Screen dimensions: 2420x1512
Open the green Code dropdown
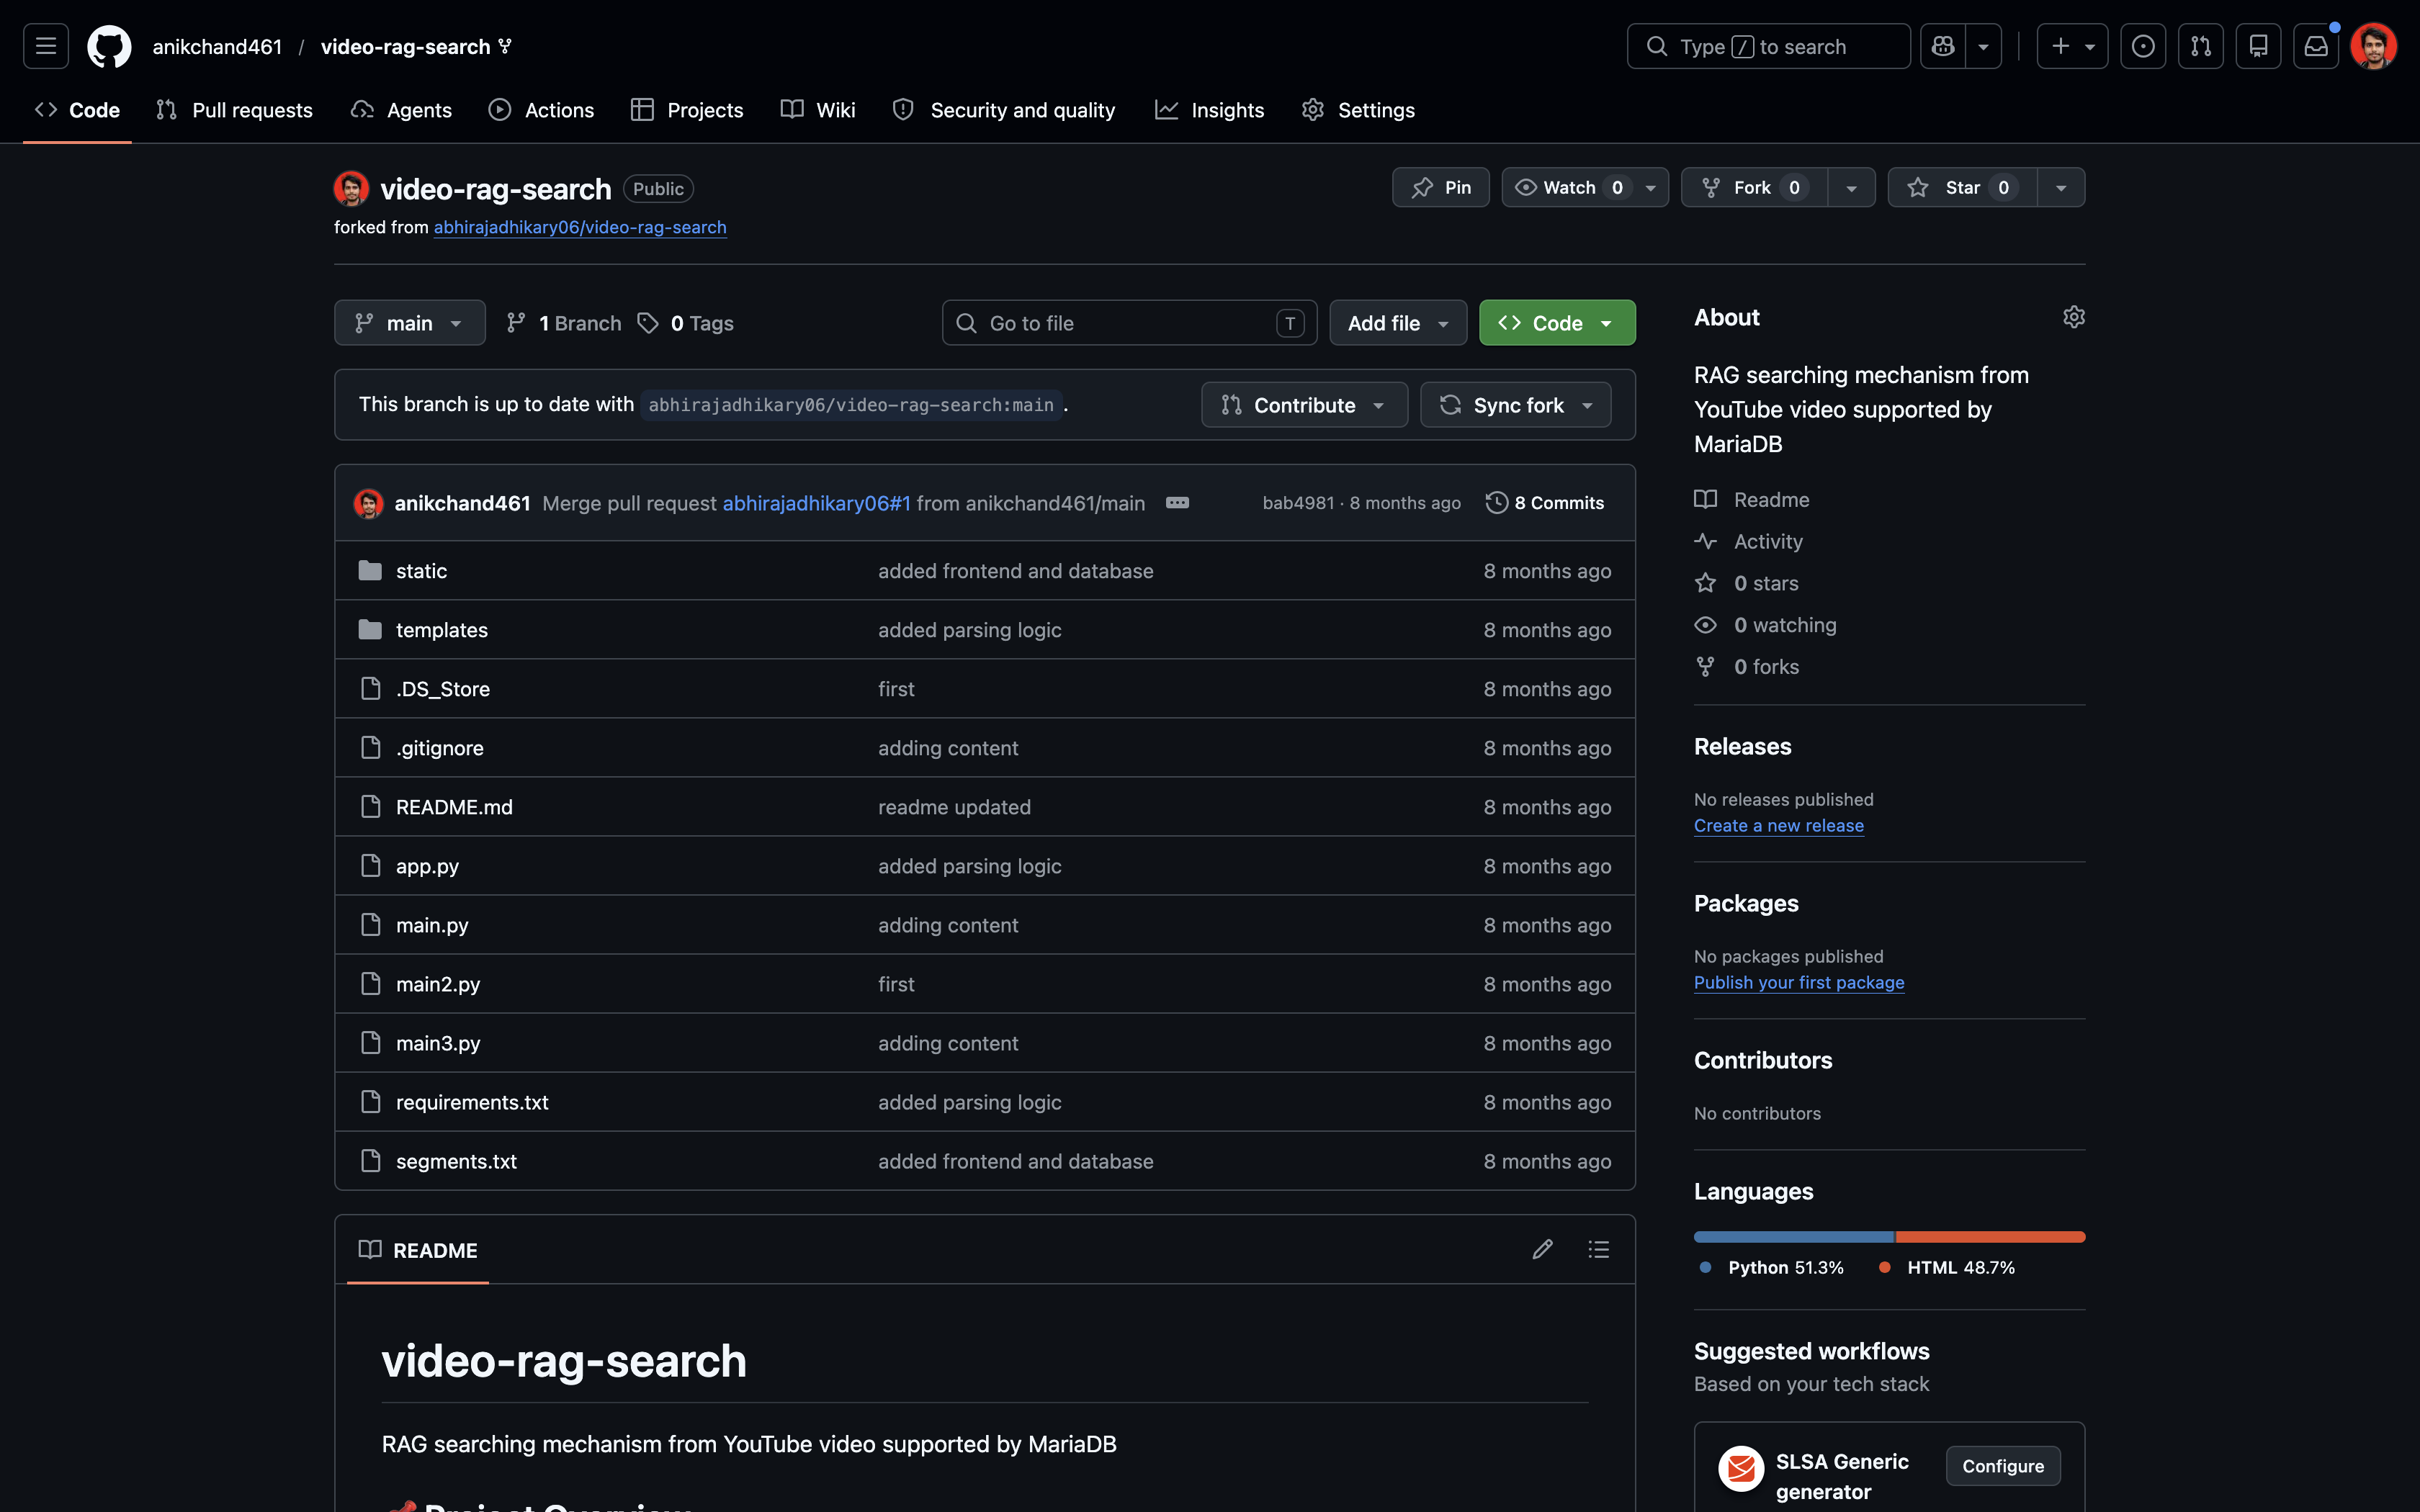1557,323
